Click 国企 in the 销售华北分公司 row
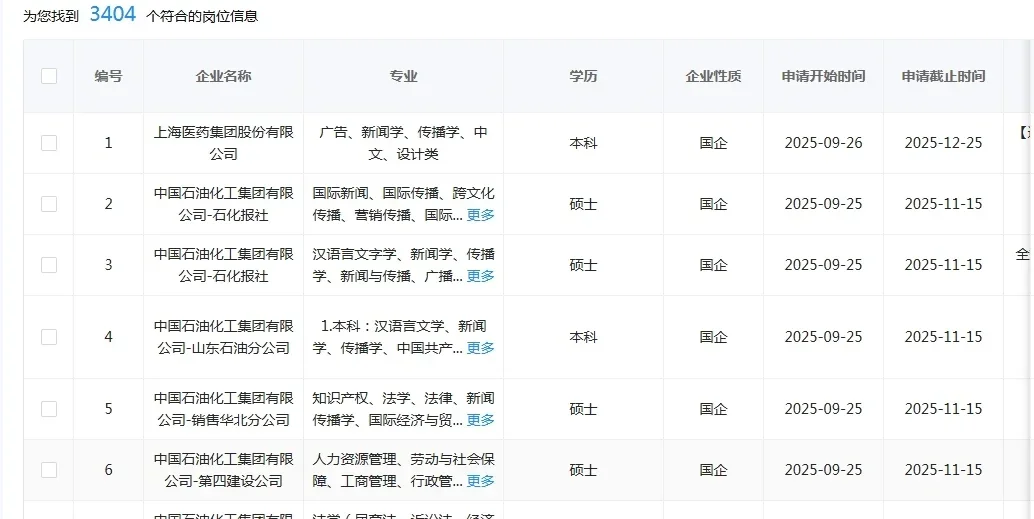Screen dimensions: 1034x519 714,409
